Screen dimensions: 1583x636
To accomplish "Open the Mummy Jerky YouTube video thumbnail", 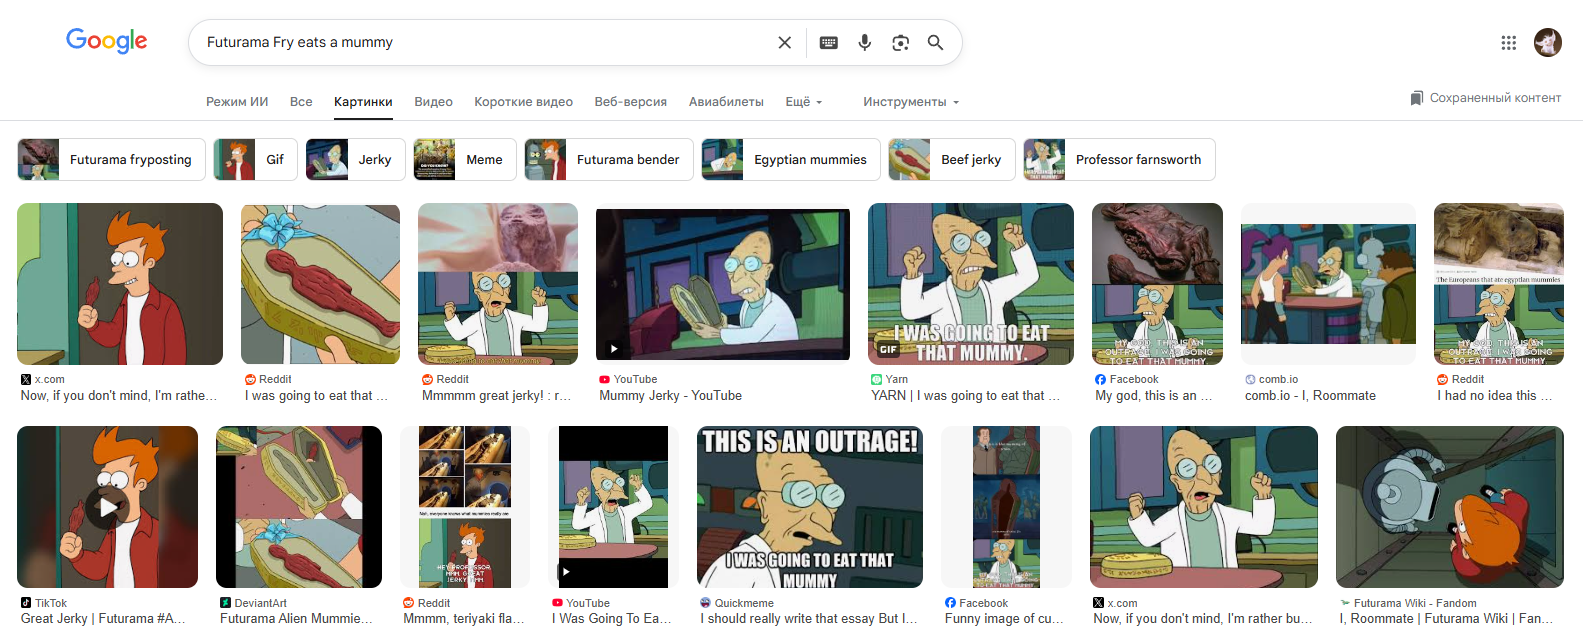I will coord(722,285).
